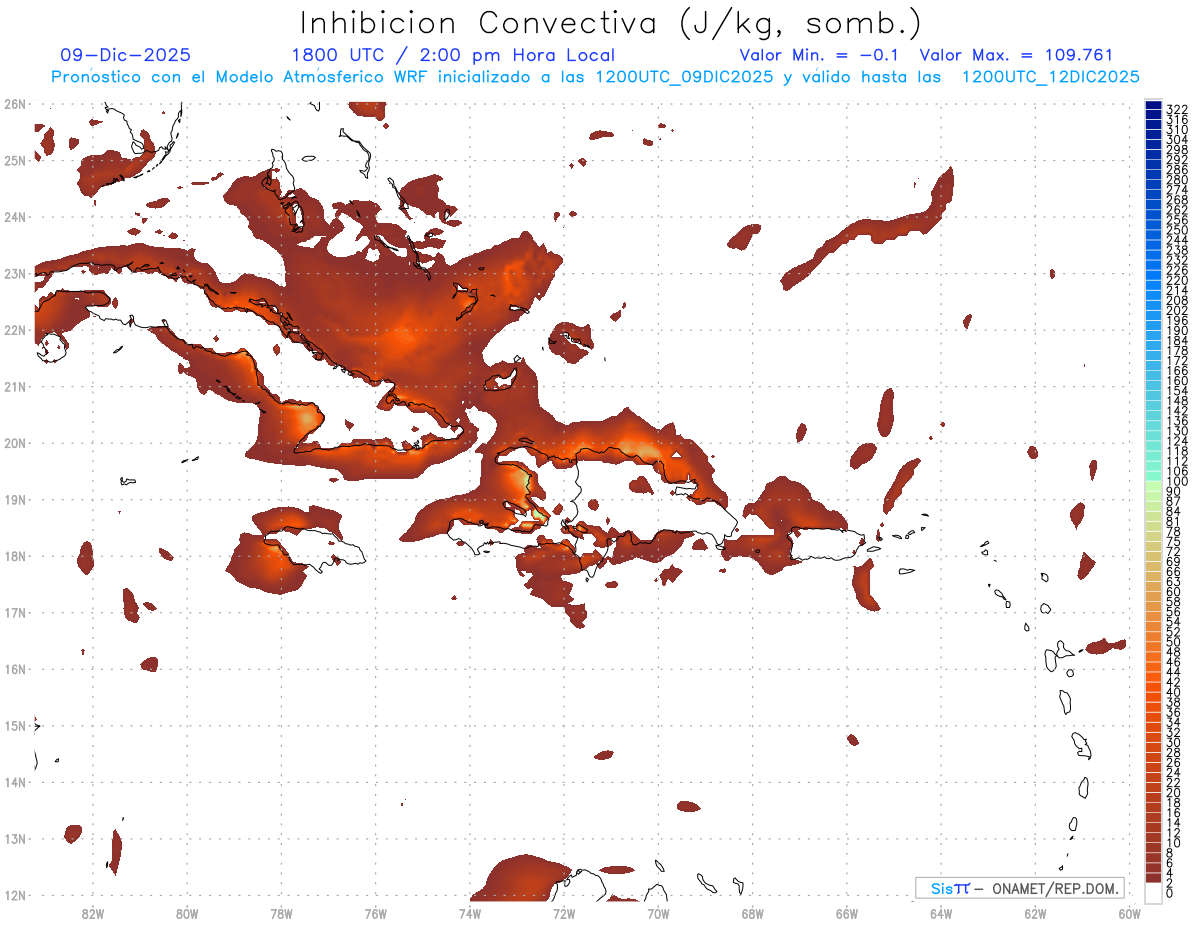Click the "18N" latitude label
The image size is (1200, 927).
(x=15, y=556)
